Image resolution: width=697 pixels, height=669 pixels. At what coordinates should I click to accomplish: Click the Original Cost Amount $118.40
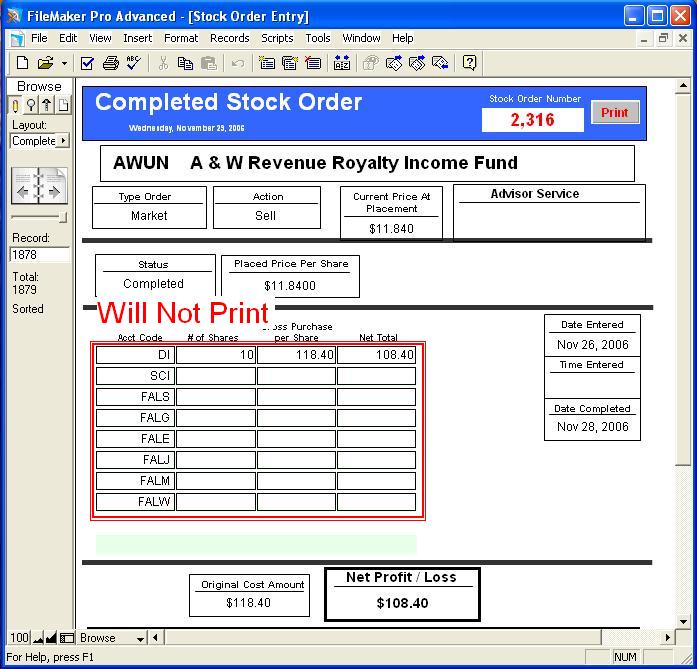tap(248, 603)
